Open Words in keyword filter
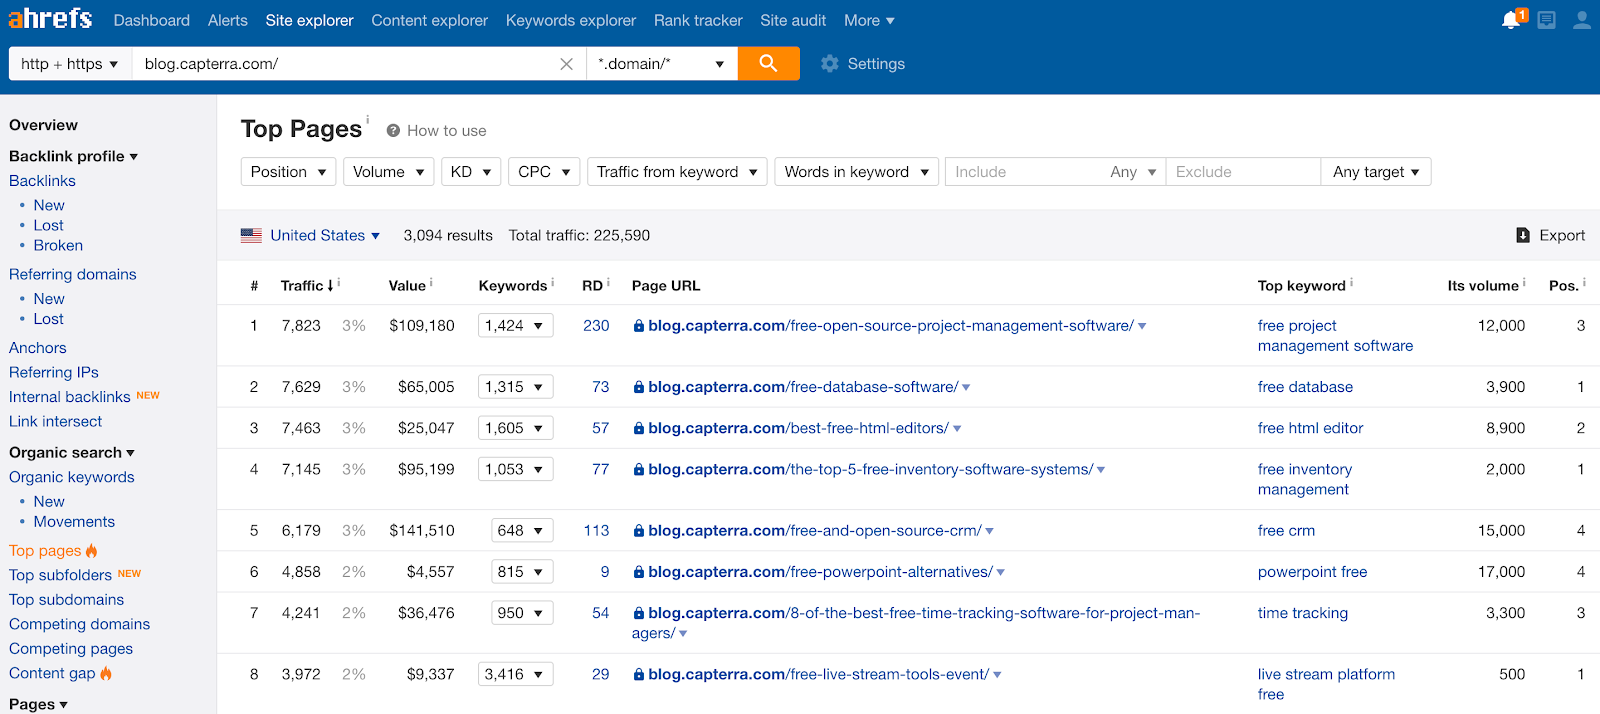Image resolution: width=1600 pixels, height=714 pixels. 857,172
